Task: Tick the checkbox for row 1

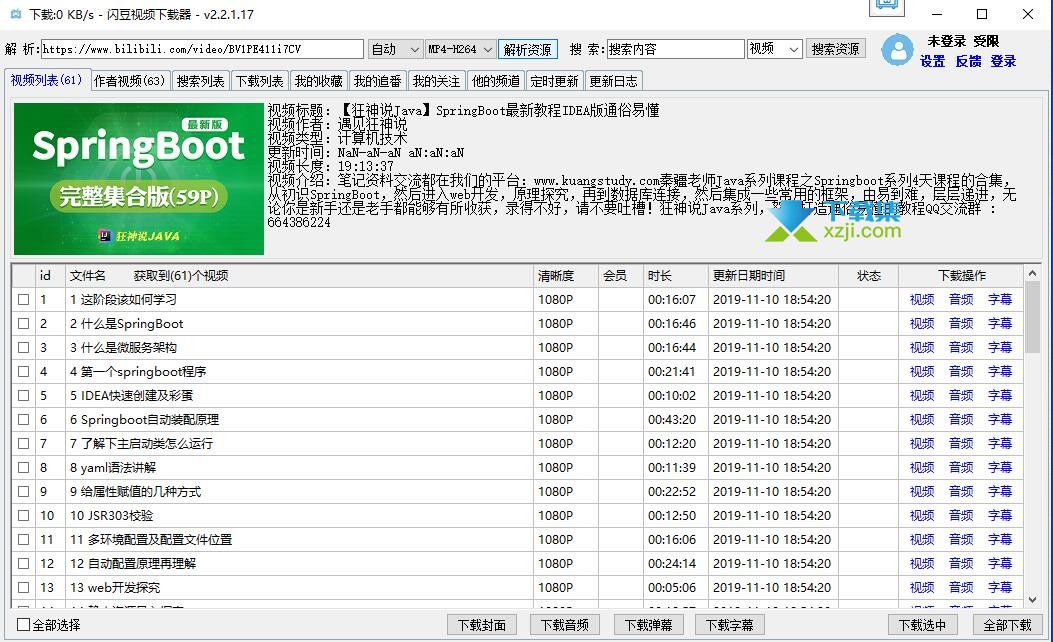Action: coord(24,300)
